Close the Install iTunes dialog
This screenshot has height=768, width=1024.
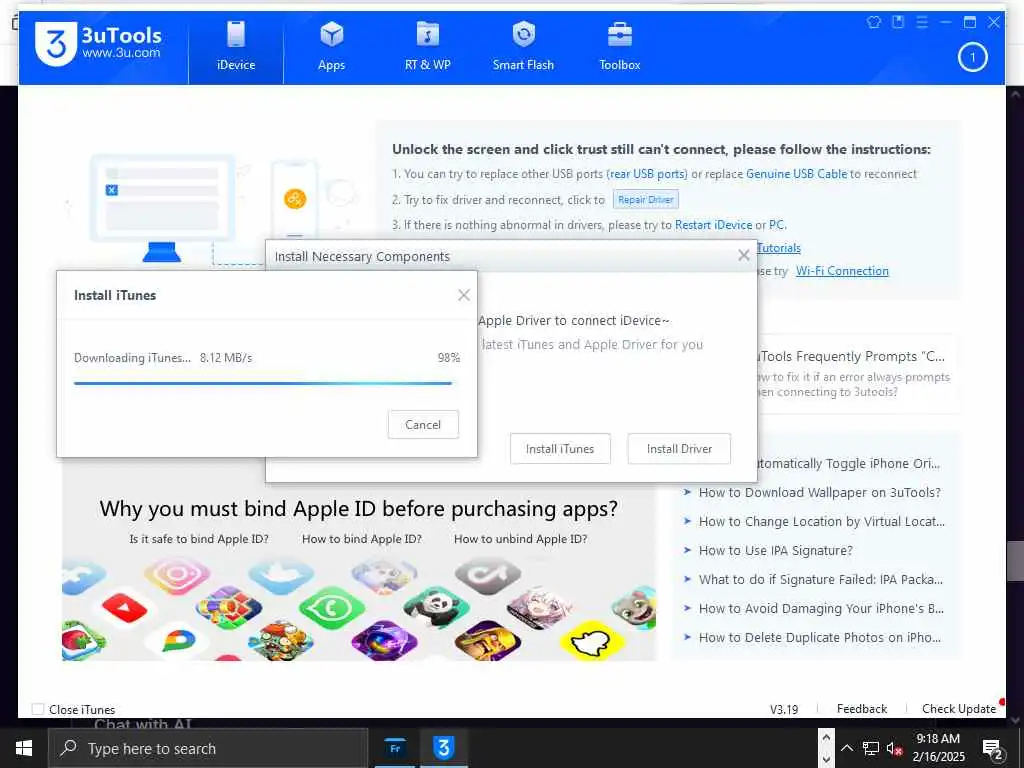[464, 295]
